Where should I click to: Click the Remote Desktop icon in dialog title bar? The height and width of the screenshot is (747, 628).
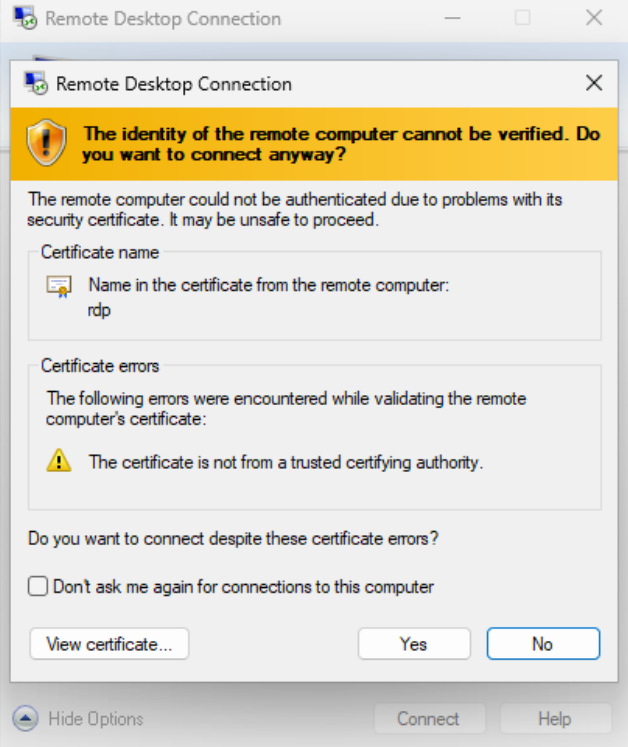(x=36, y=83)
